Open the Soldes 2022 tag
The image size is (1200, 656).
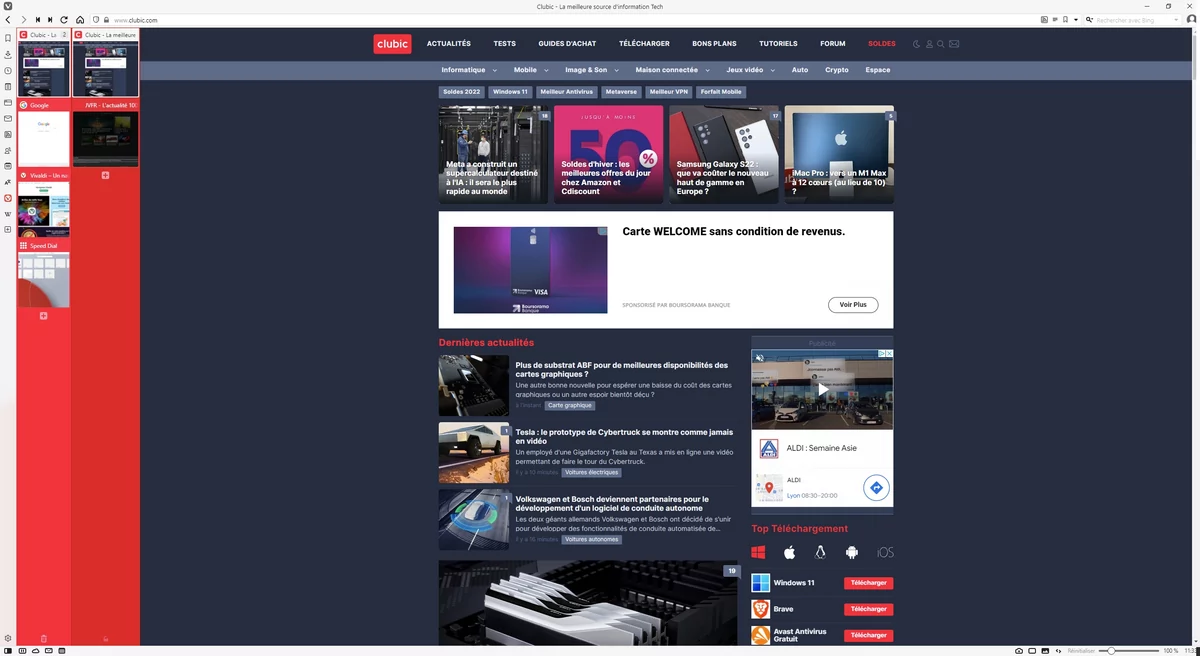462,92
